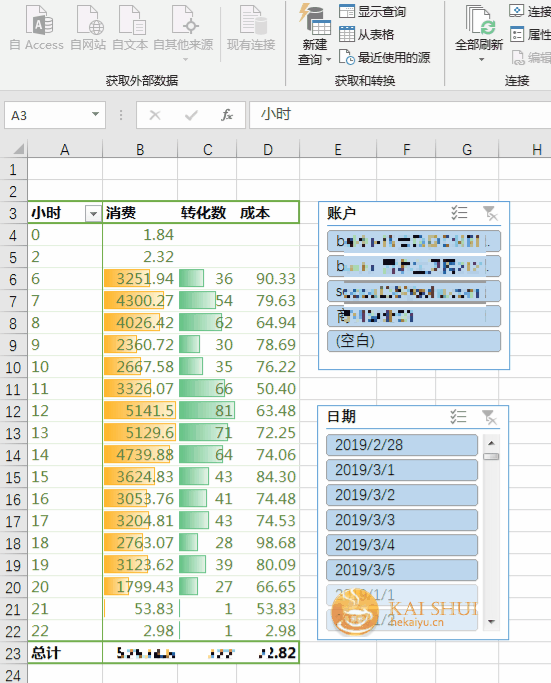
Task: Click the 转化数 header cell
Action: (x=207, y=213)
